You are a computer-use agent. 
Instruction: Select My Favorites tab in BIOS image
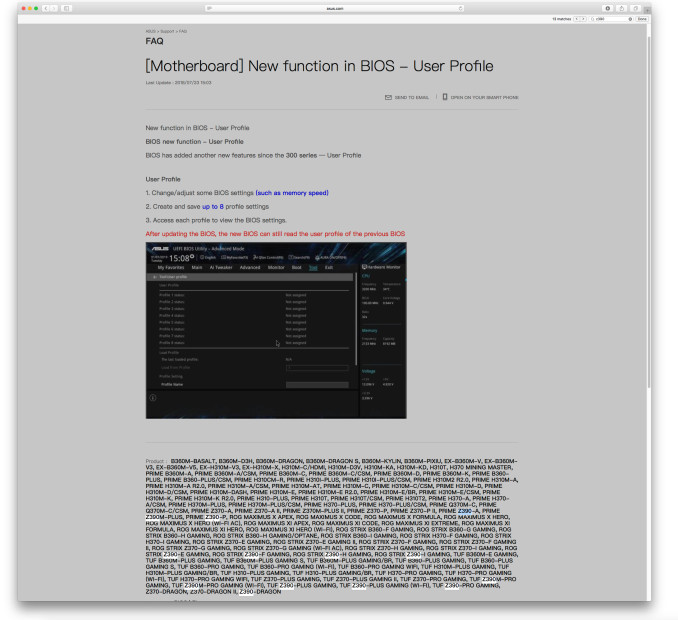click(171, 268)
